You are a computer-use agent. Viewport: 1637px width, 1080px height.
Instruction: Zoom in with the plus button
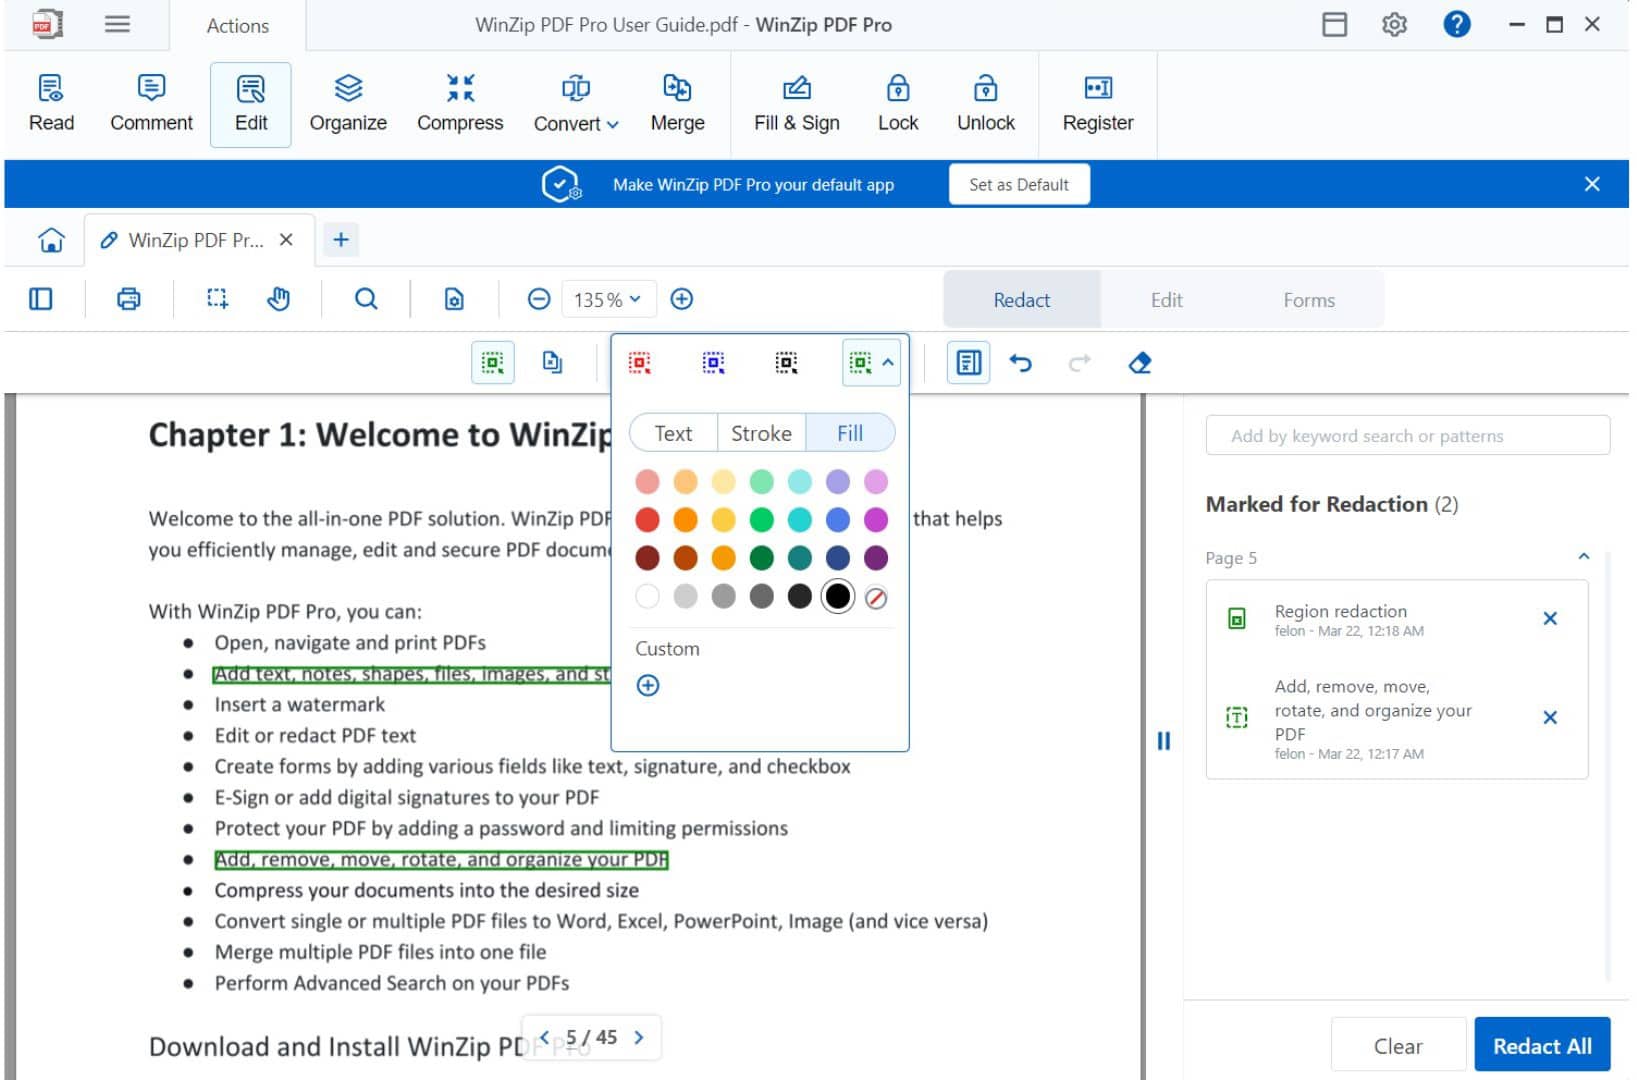coord(682,299)
